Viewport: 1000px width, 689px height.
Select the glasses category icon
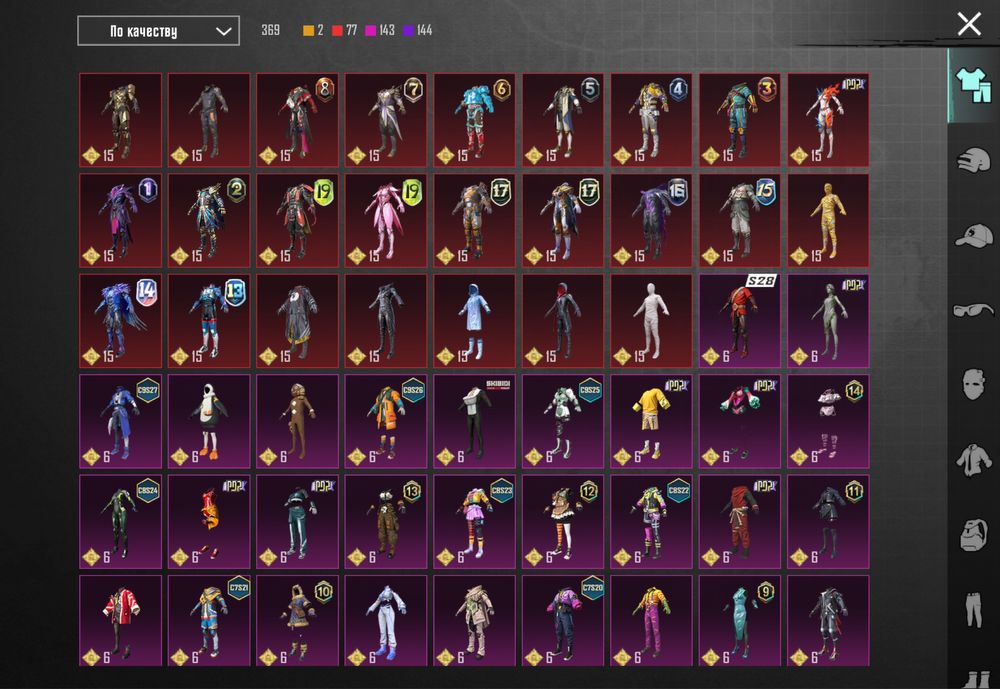click(973, 310)
